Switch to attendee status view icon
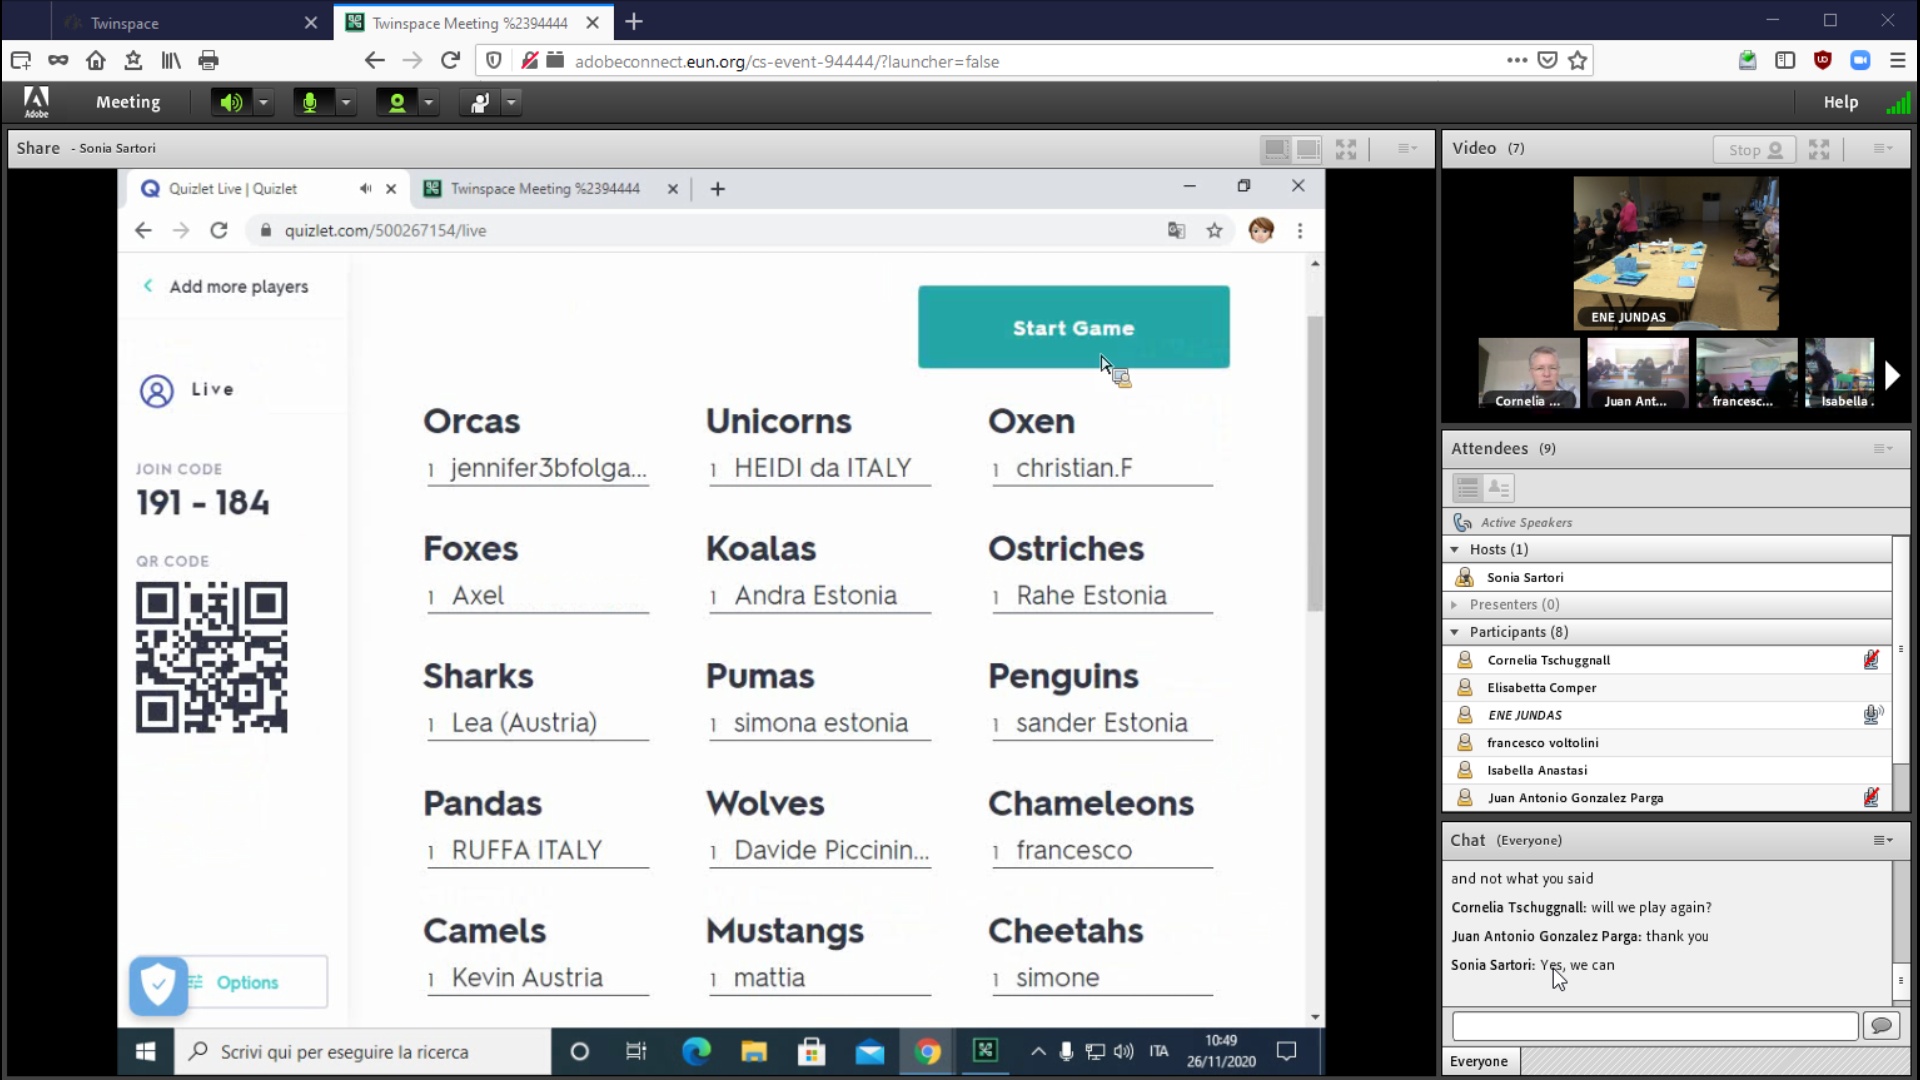The height and width of the screenshot is (1080, 1920). [x=1498, y=488]
